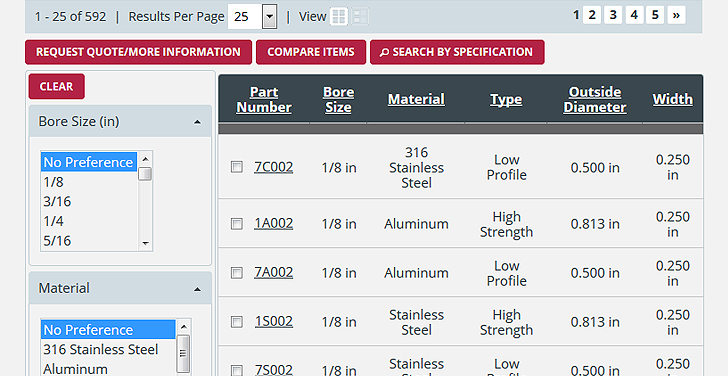
Task: Select checkbox for part 7A002
Action: click(x=237, y=272)
